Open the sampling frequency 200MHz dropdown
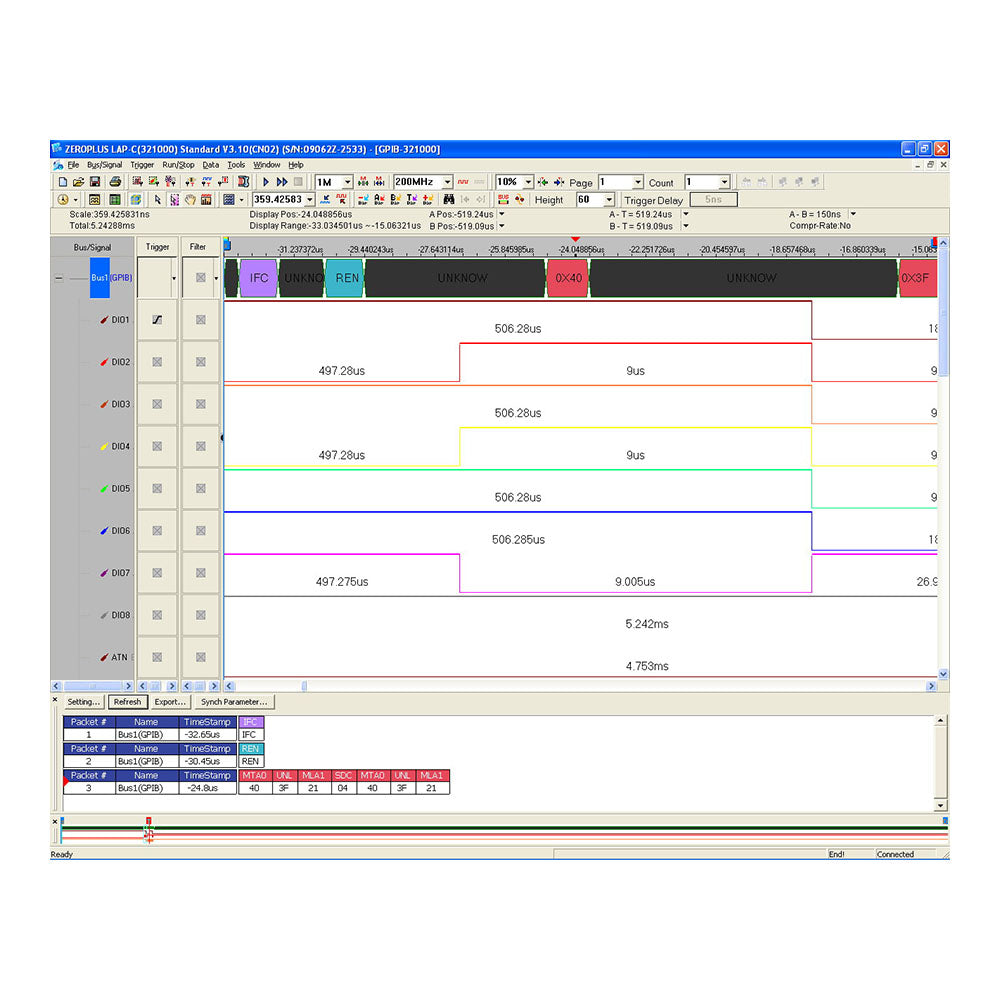Viewport: 1000px width, 1000px height. [446, 181]
